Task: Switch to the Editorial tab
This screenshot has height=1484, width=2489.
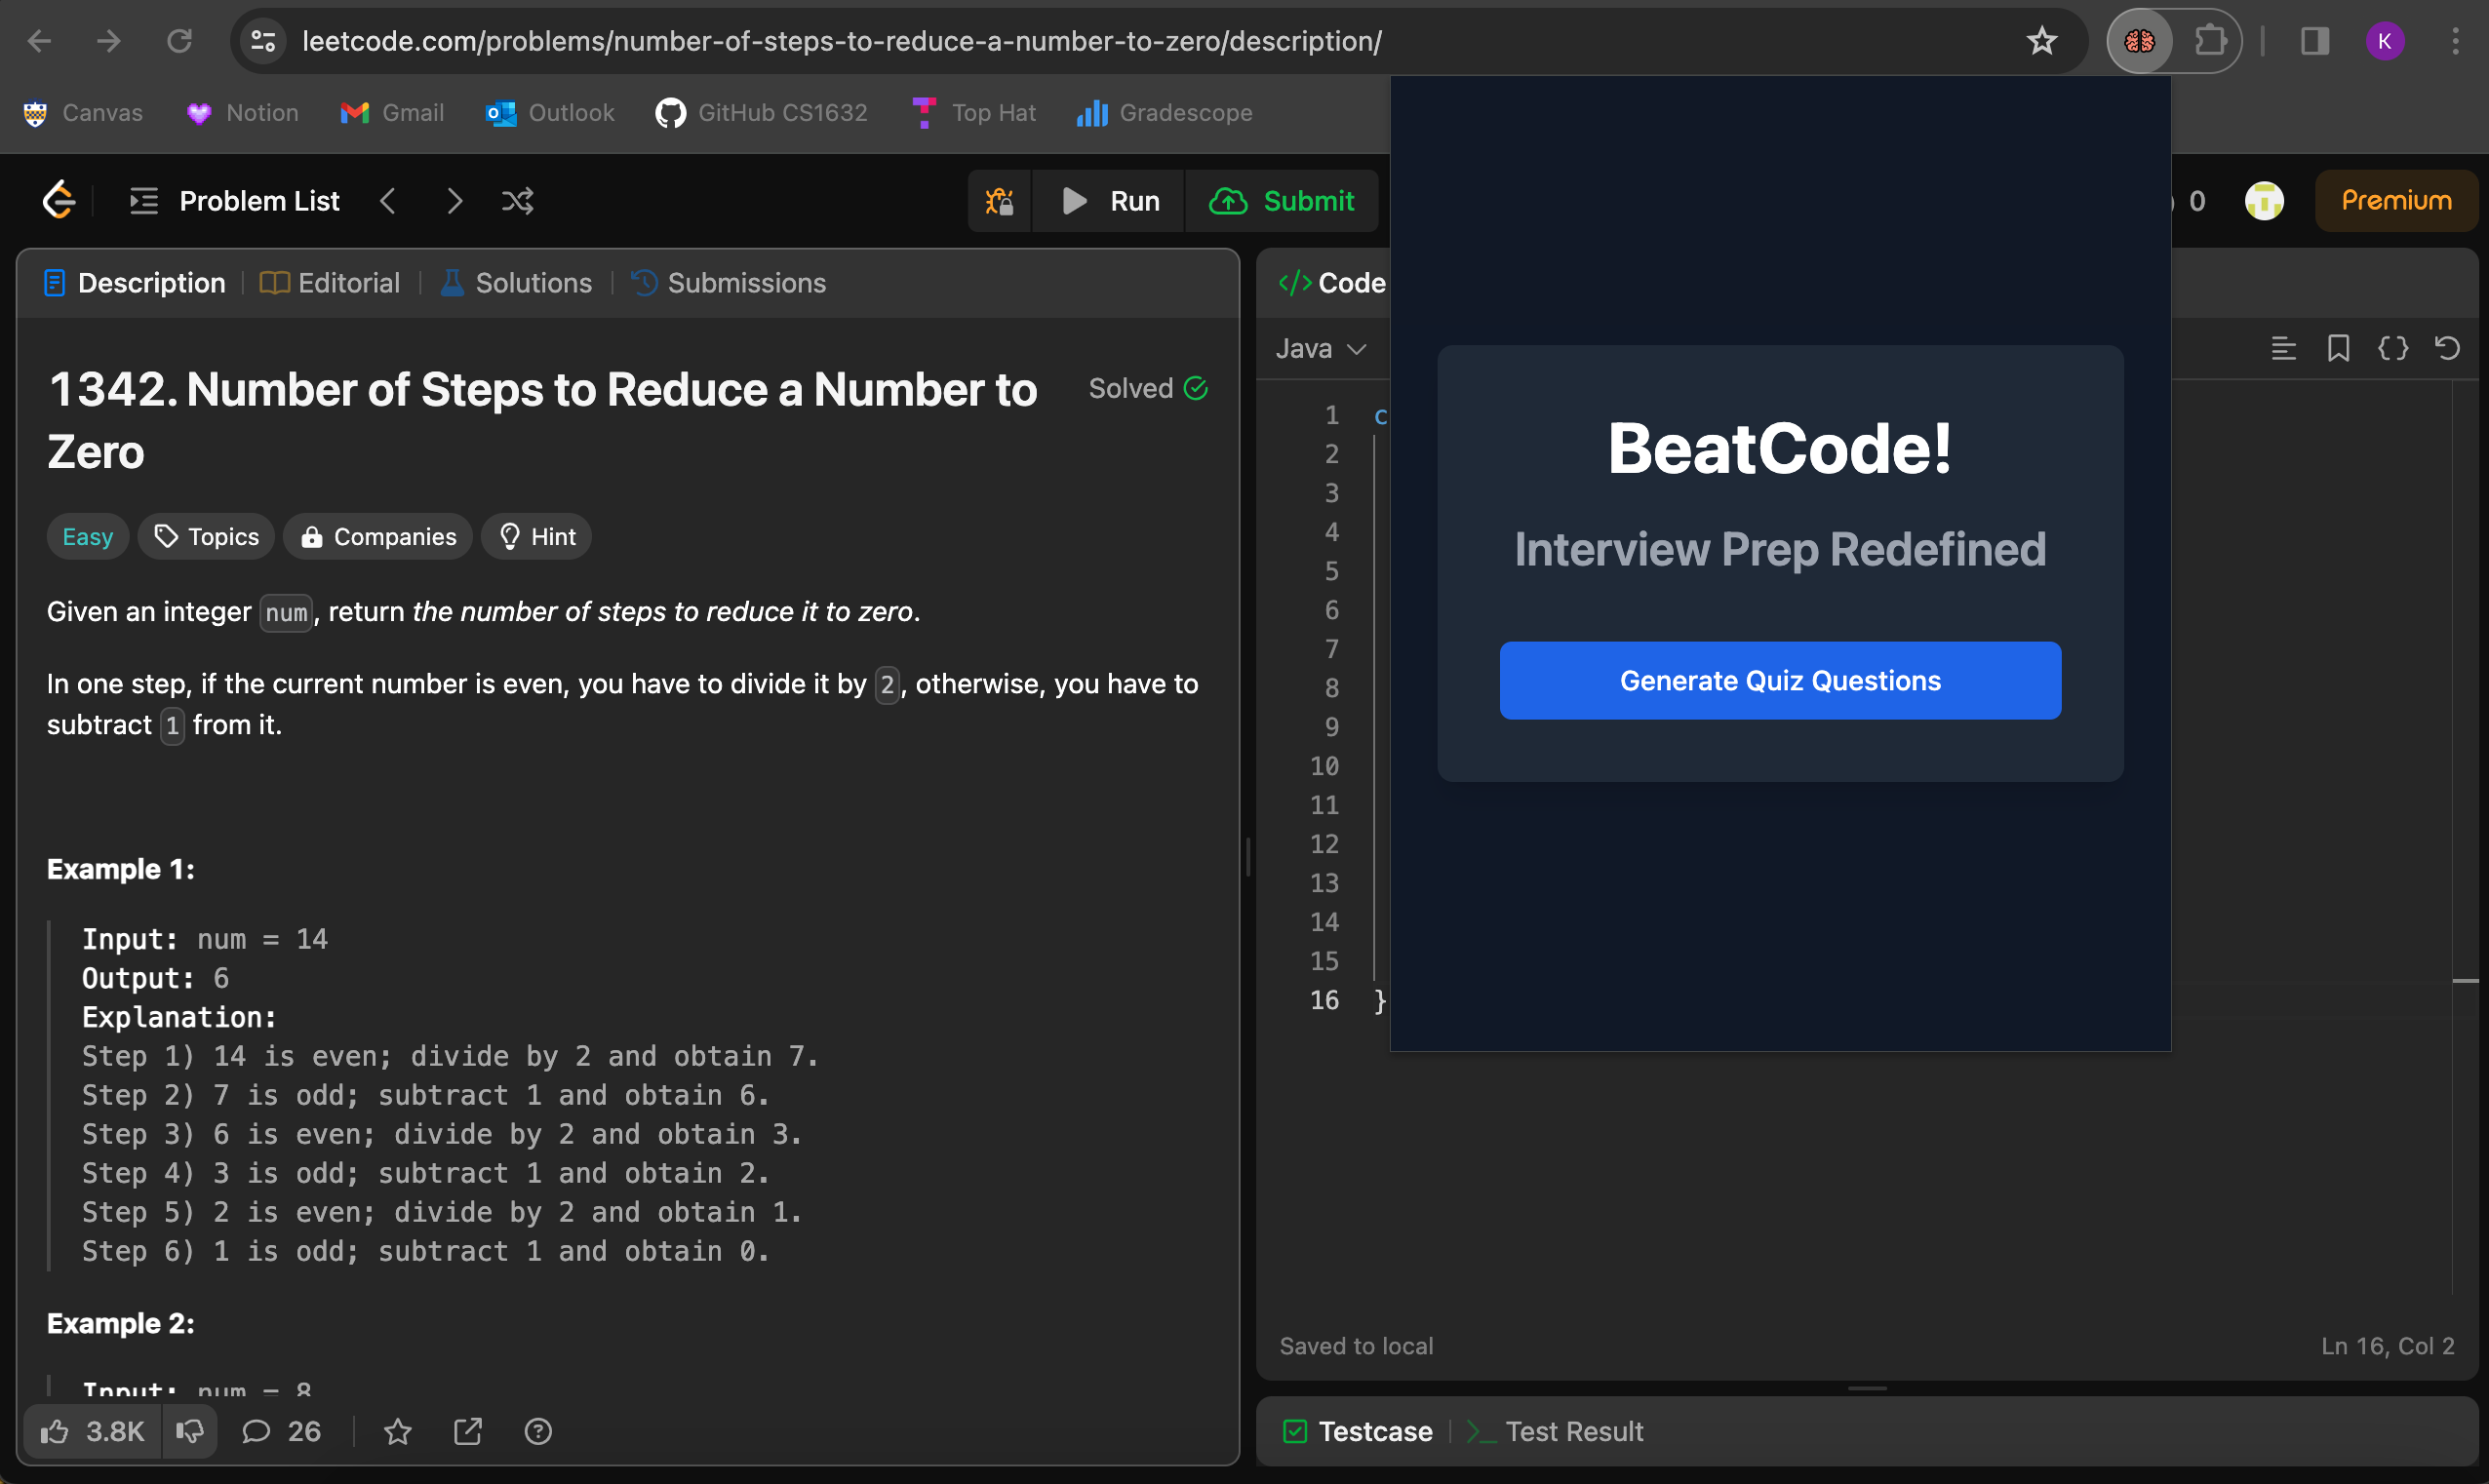Action: click(329, 283)
